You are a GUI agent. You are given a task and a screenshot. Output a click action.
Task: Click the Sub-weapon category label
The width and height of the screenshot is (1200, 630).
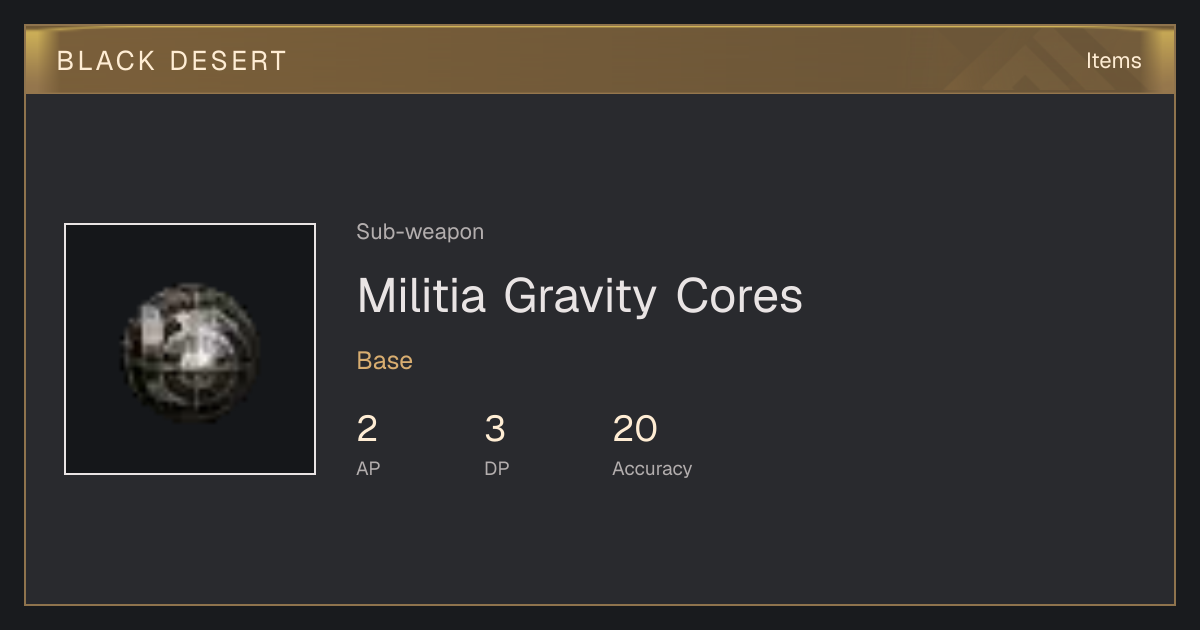coord(420,232)
